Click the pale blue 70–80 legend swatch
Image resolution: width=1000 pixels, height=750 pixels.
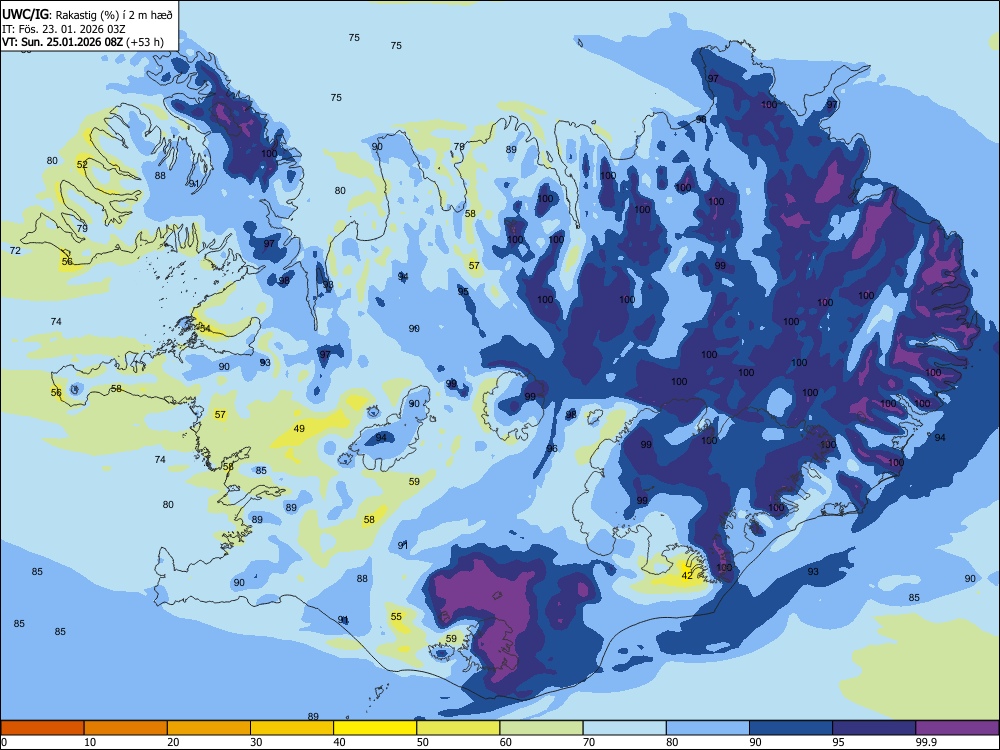coord(624,728)
